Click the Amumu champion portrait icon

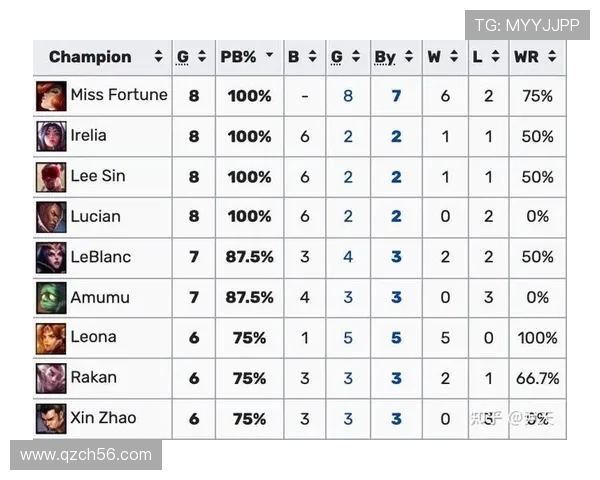pyautogui.click(x=51, y=298)
